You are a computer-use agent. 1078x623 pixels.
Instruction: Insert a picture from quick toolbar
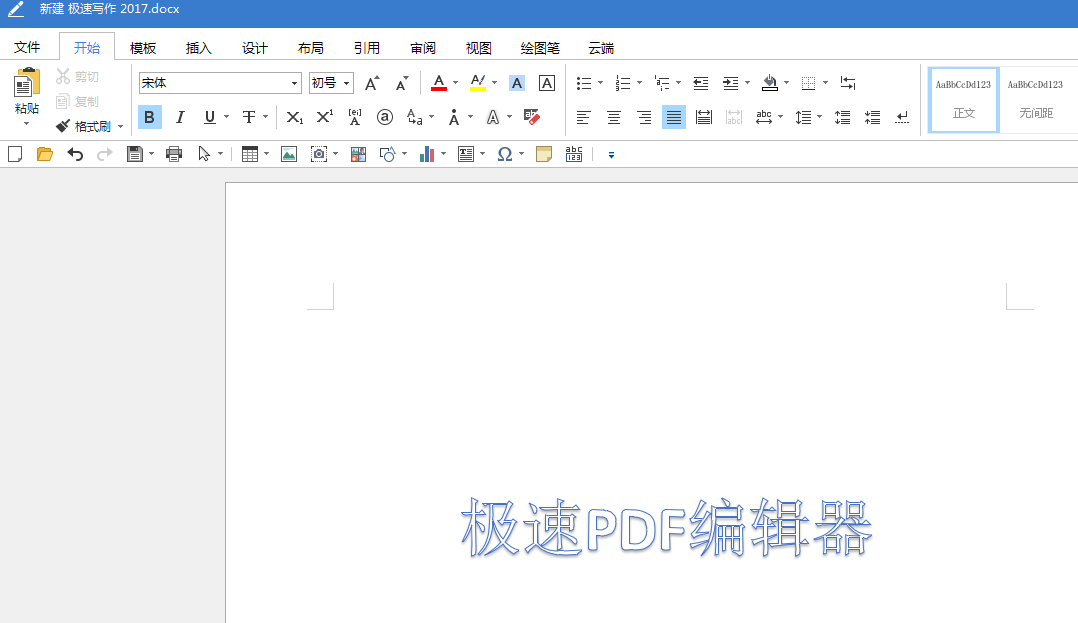[289, 154]
